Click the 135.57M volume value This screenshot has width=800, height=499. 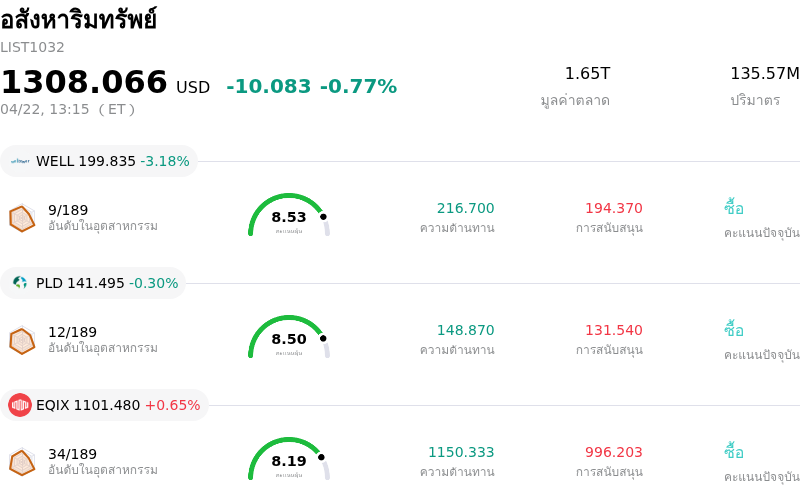pyautogui.click(x=764, y=73)
